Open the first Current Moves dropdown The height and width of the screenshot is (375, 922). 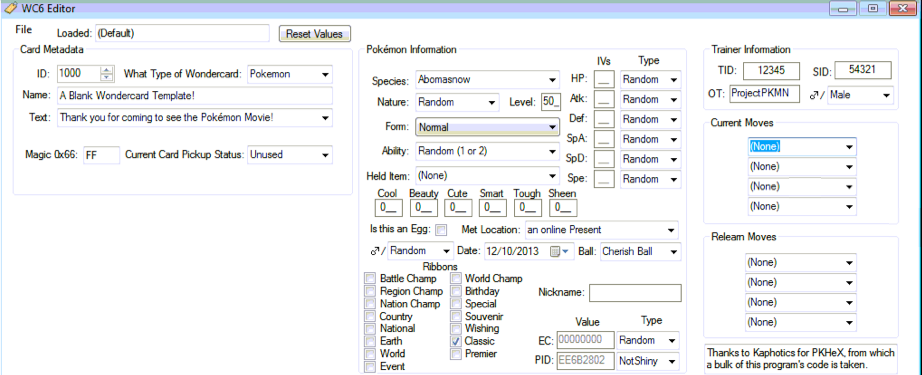pyautogui.click(x=802, y=147)
